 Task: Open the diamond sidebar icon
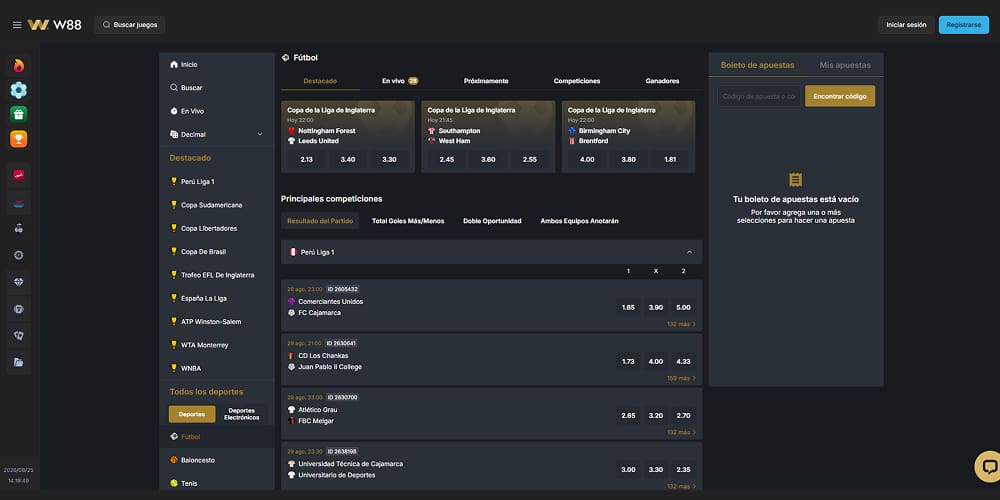18,282
